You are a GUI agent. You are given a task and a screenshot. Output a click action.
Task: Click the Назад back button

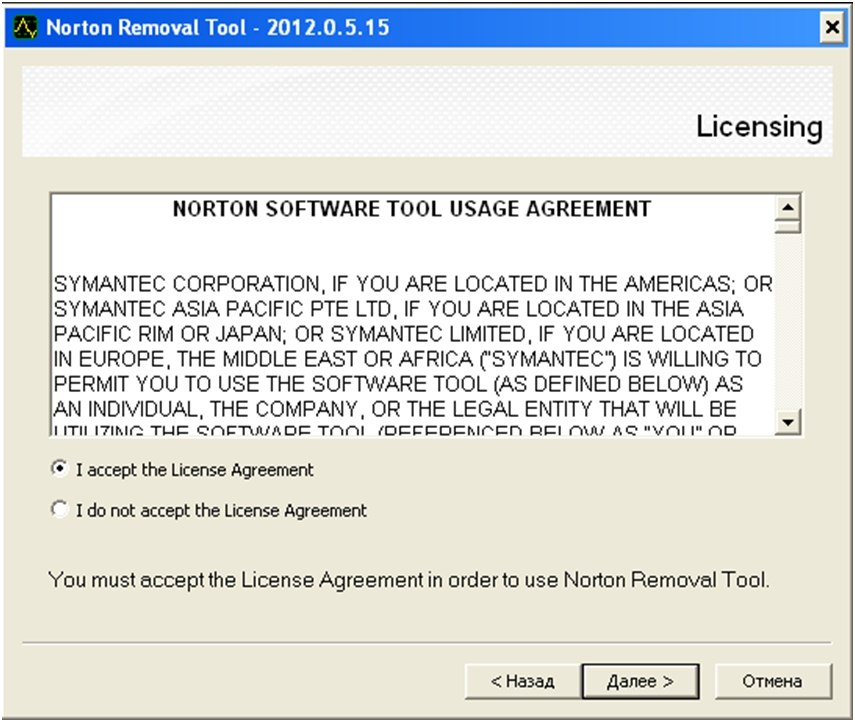[x=522, y=681]
